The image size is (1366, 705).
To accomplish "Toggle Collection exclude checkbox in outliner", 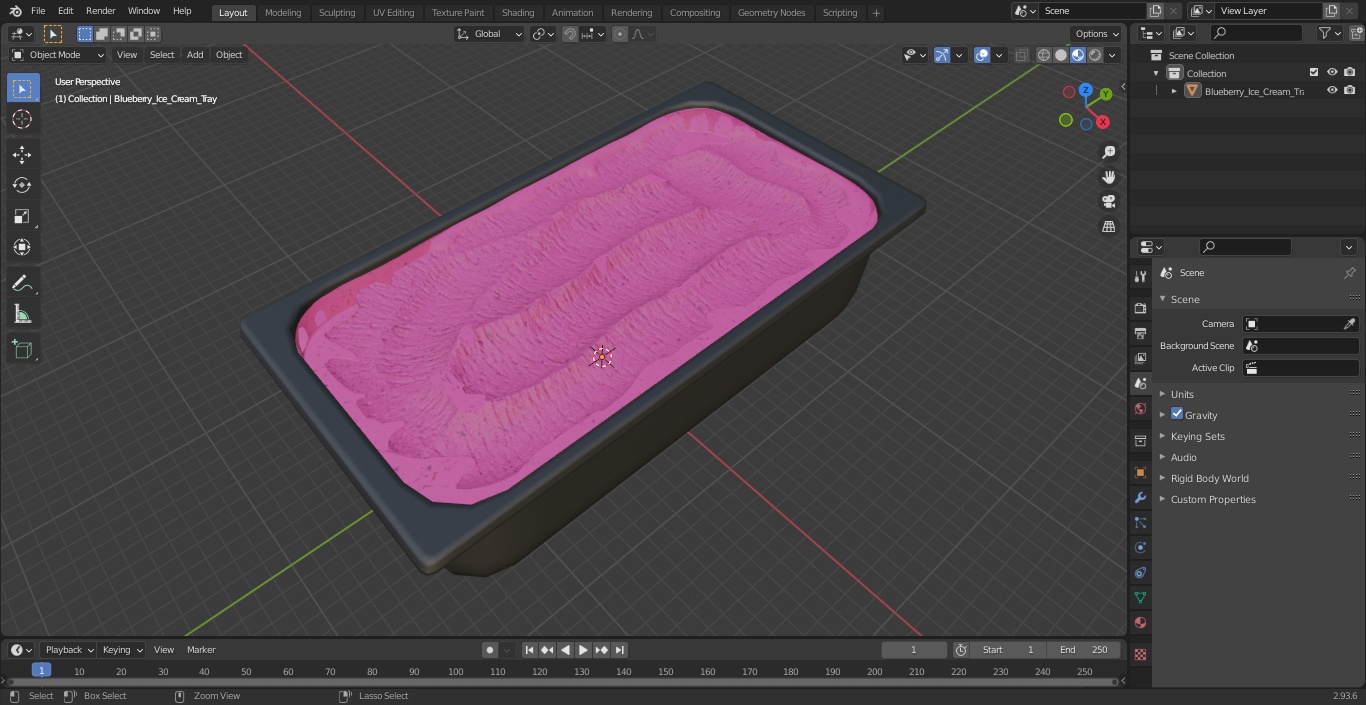I will pos(1314,73).
